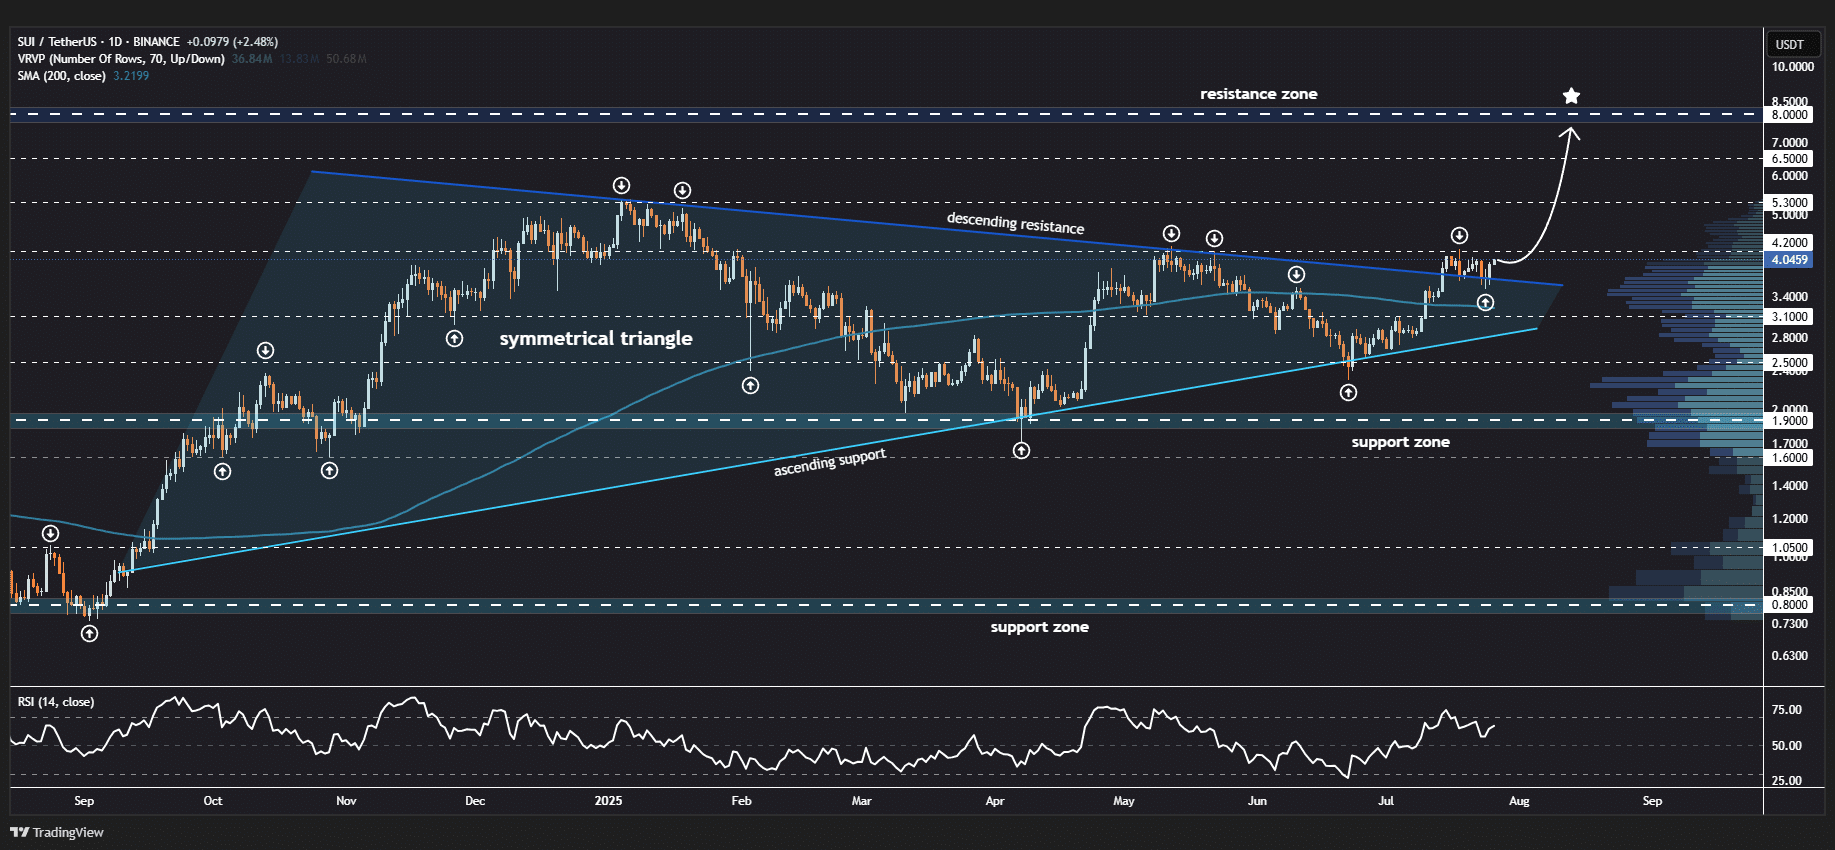1835x850 pixels.
Task: Click the down arrow marker above September 2024 peak
Action: tap(50, 534)
